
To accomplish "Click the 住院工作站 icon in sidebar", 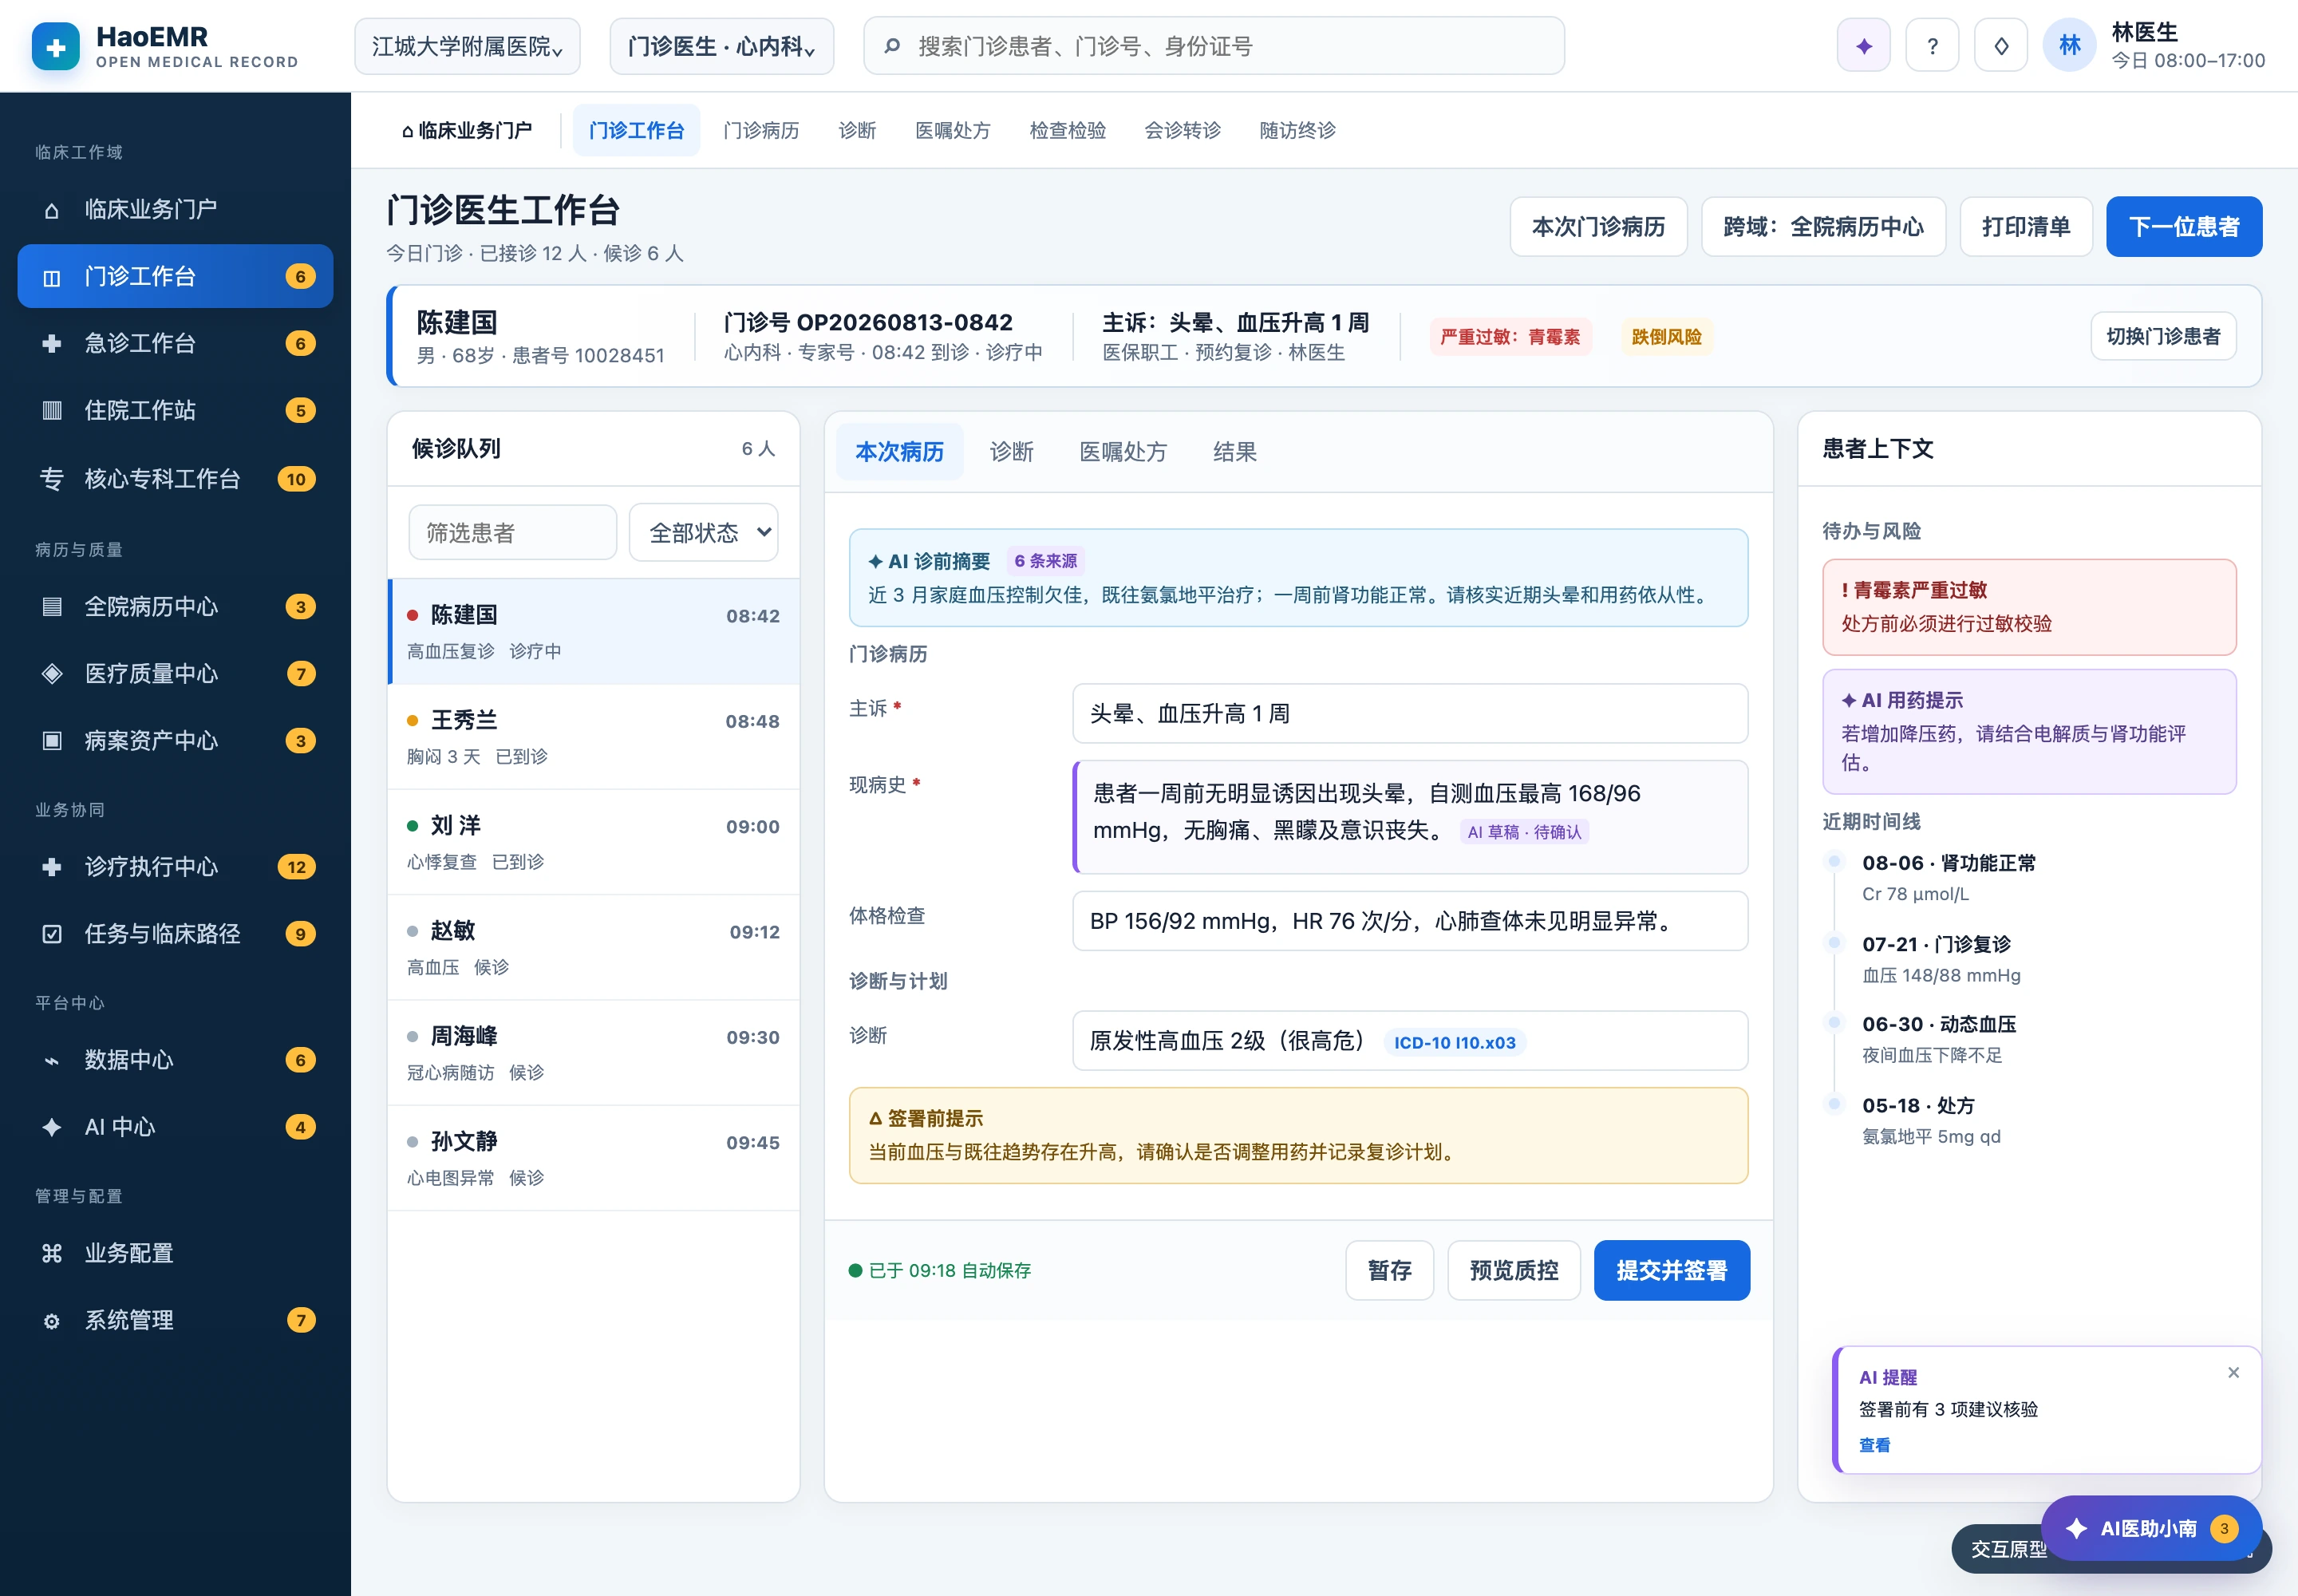I will pyautogui.click(x=52, y=410).
